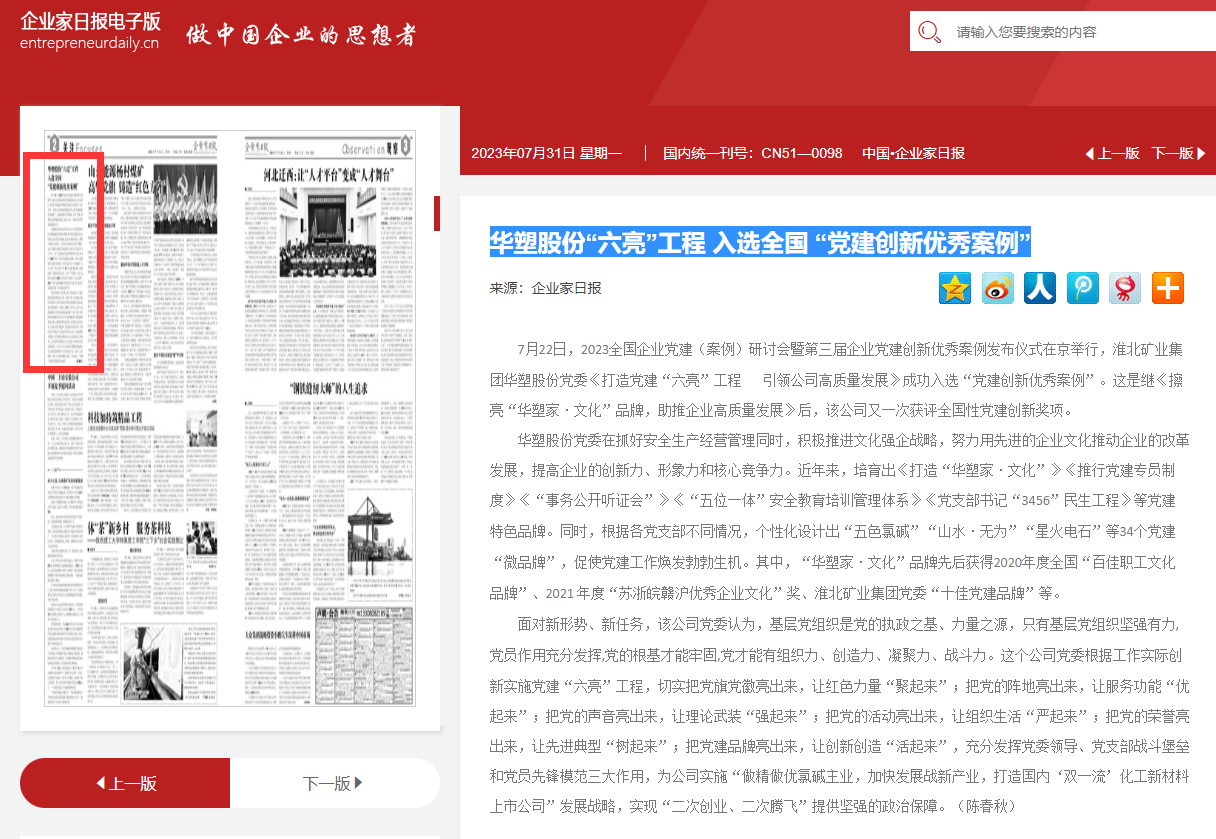The height and width of the screenshot is (839, 1216).
Task: Go to 下一版 in top red bar
Action: pyautogui.click(x=1178, y=153)
